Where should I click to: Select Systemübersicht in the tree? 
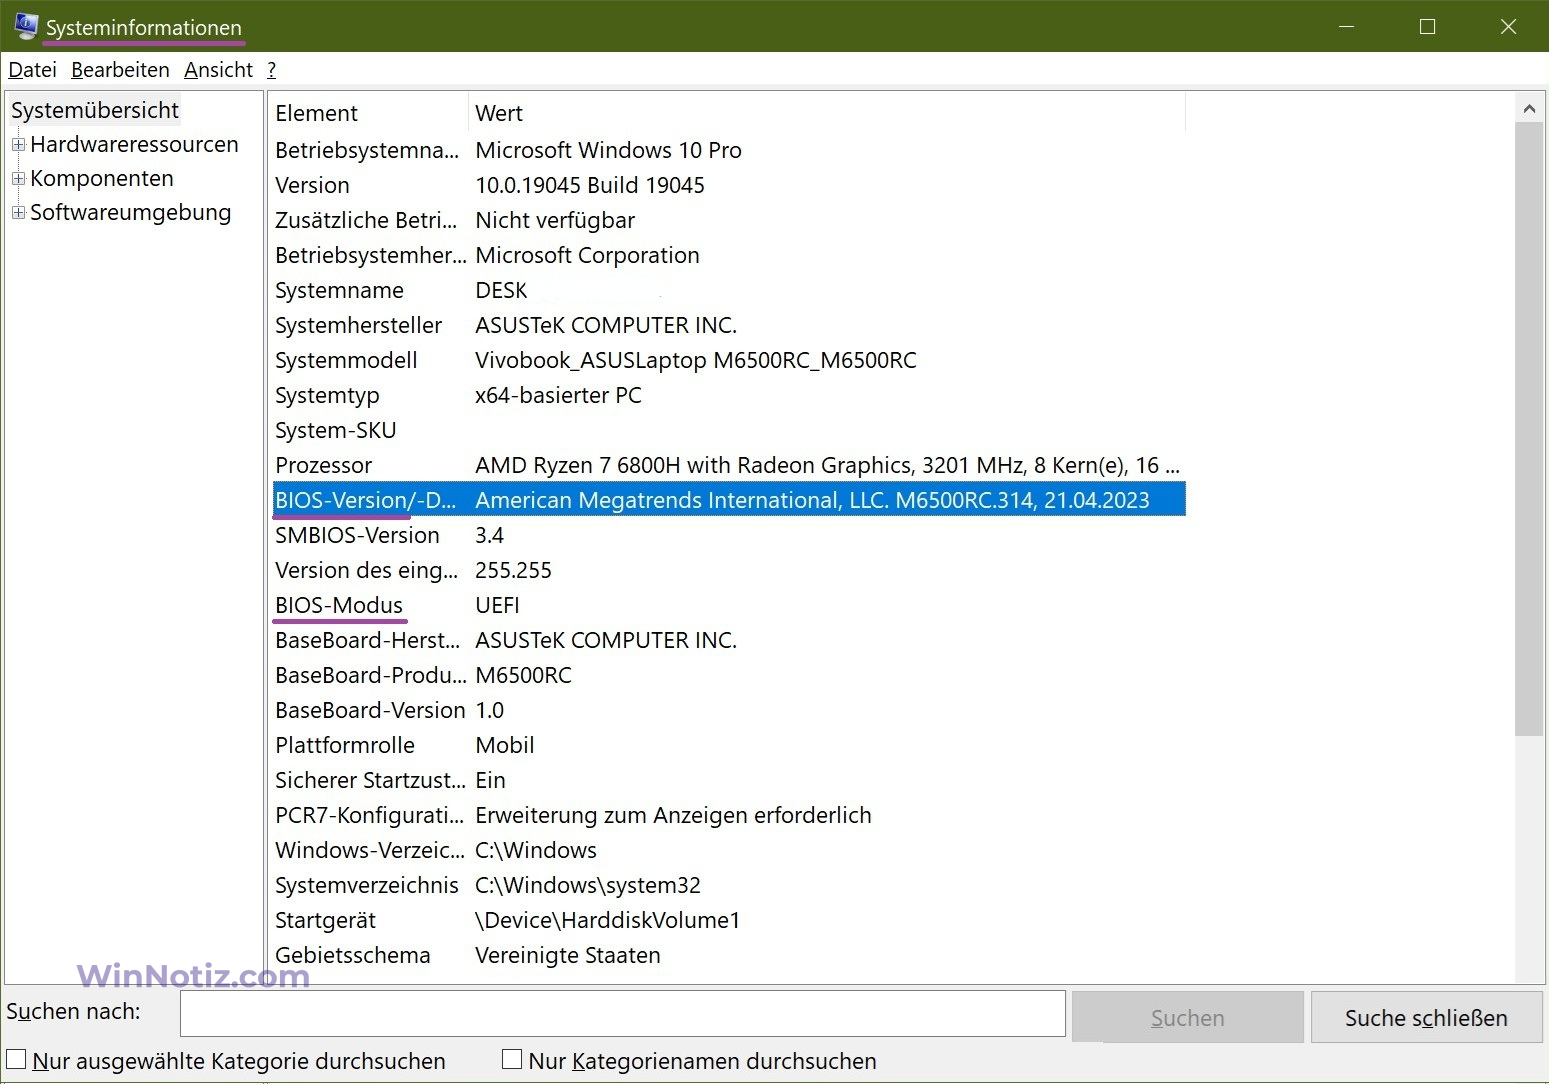click(95, 111)
